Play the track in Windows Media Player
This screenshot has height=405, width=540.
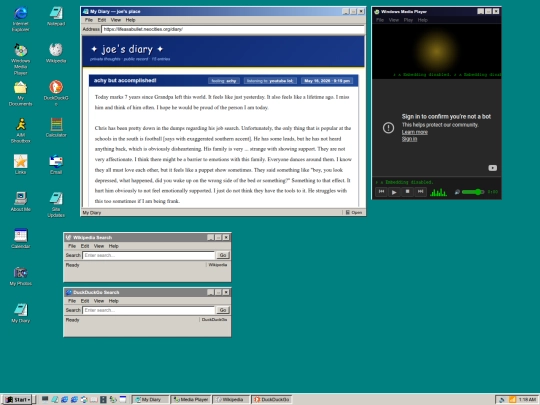pos(394,192)
